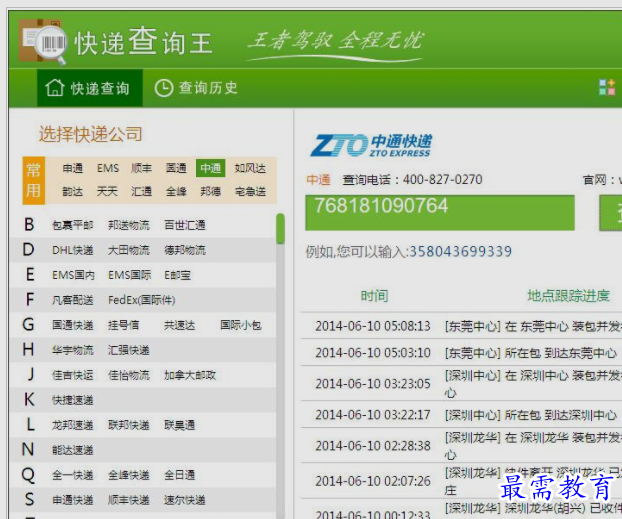The width and height of the screenshot is (622, 519).
Task: Click tracking row 2014-06-10 03:22:17
Action: pyautogui.click(x=461, y=415)
